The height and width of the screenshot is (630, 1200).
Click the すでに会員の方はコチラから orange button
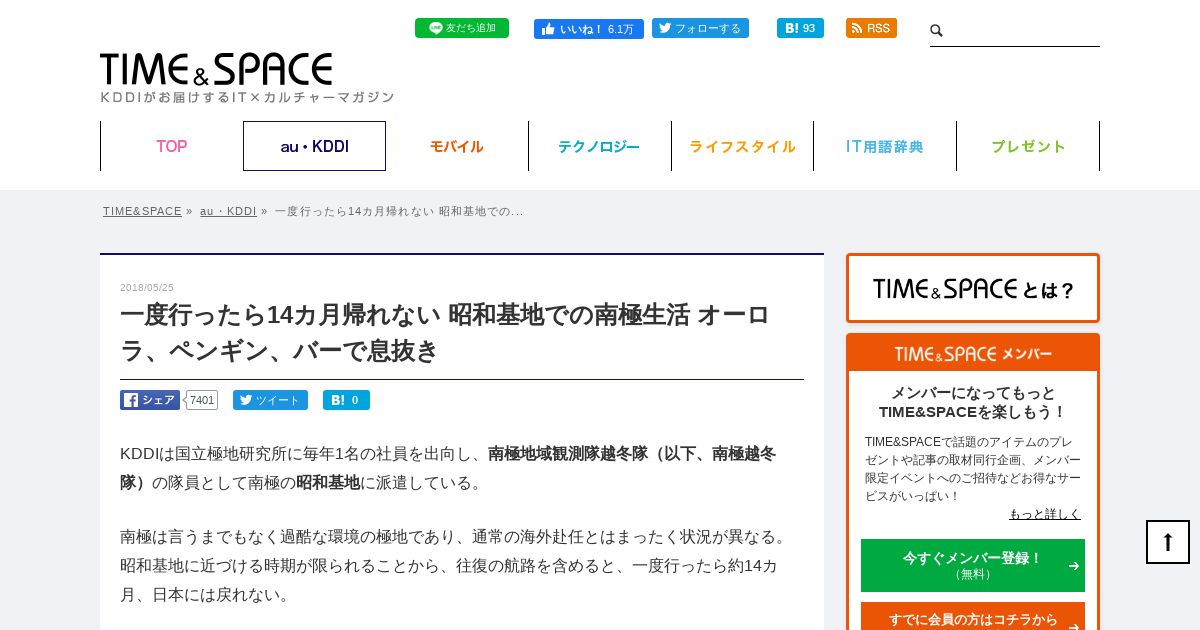pyautogui.click(x=973, y=618)
